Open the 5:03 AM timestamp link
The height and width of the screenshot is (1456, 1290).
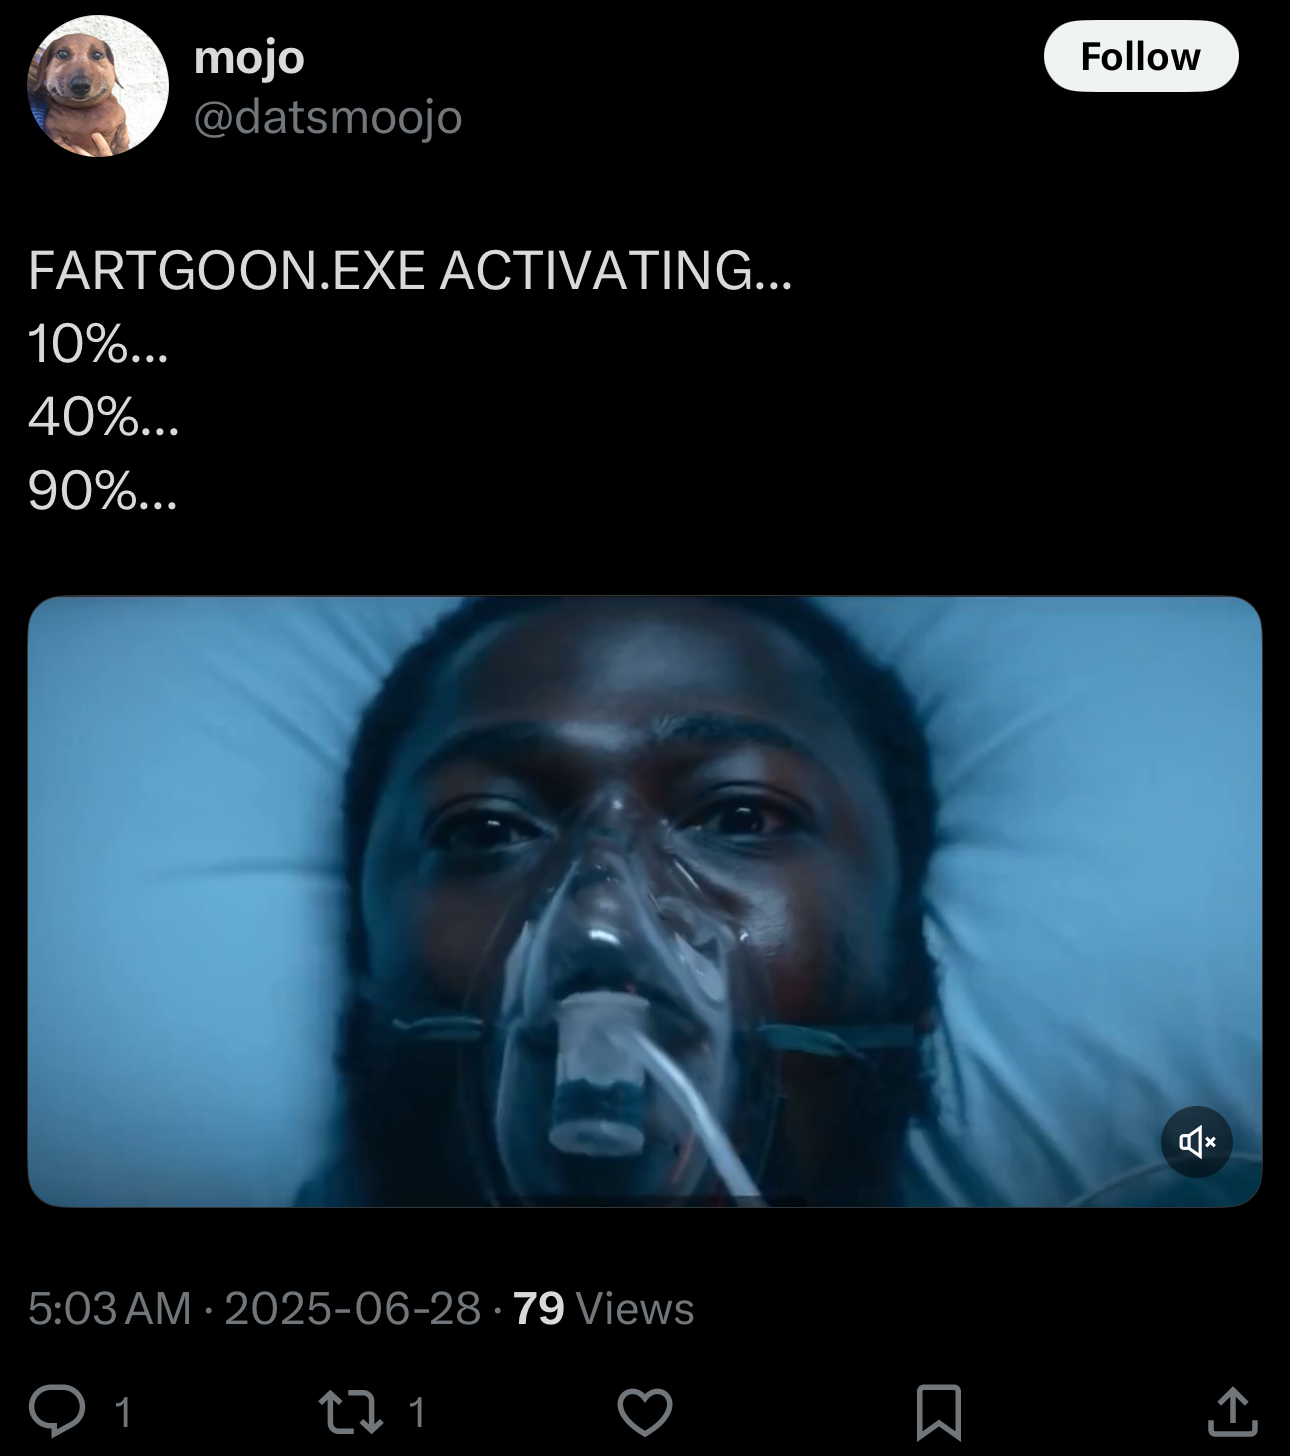click(x=110, y=1308)
